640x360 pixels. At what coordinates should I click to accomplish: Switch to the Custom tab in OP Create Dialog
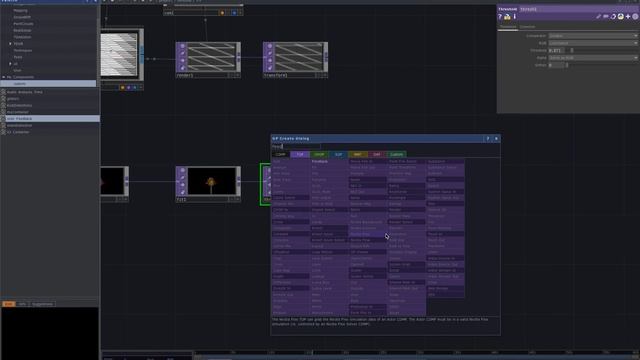pos(396,154)
